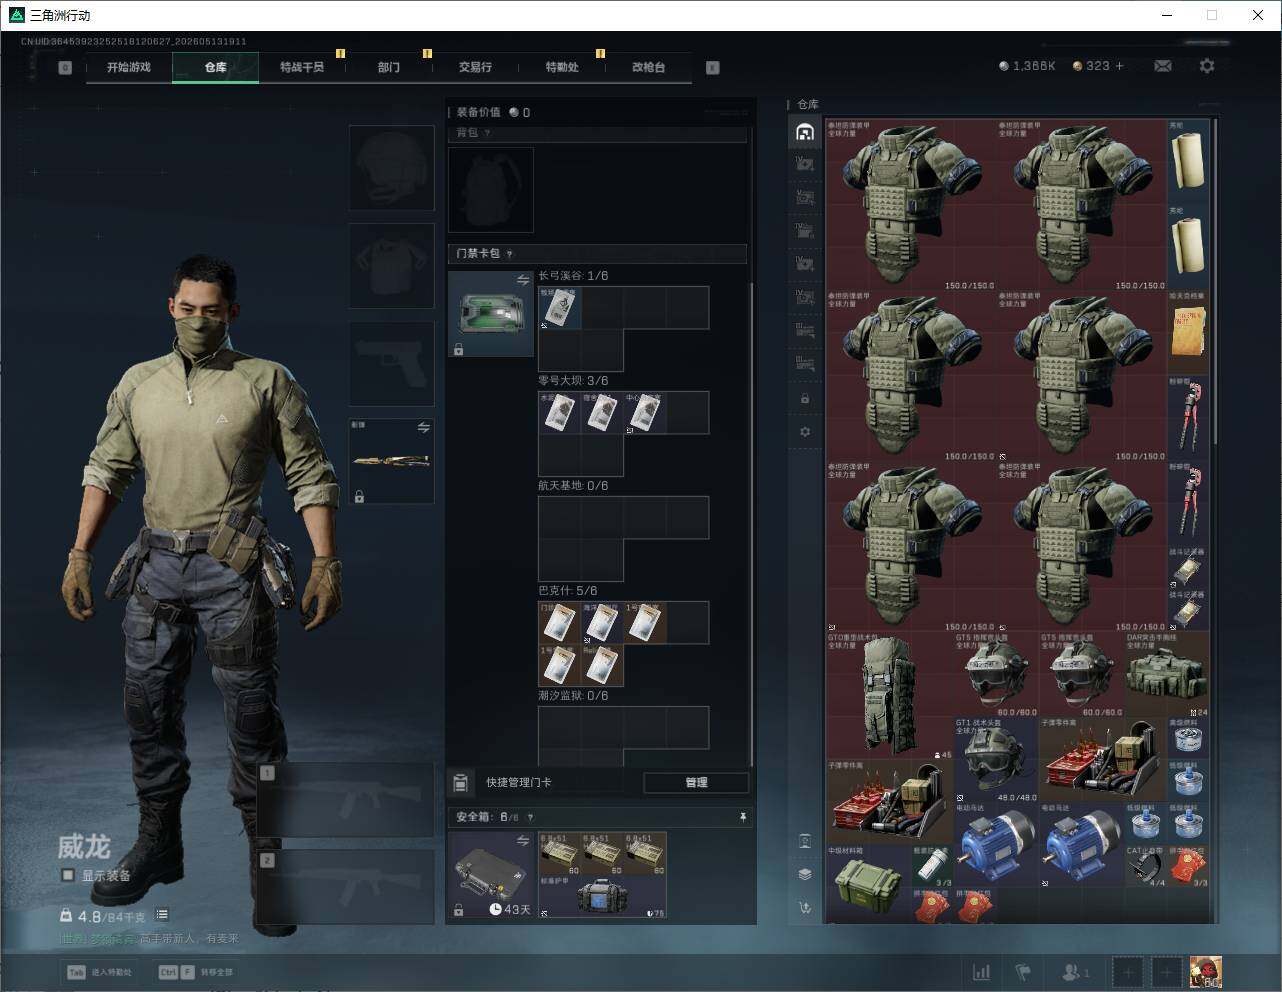Open settings gear in top bar
The height and width of the screenshot is (992, 1282).
pos(1207,66)
